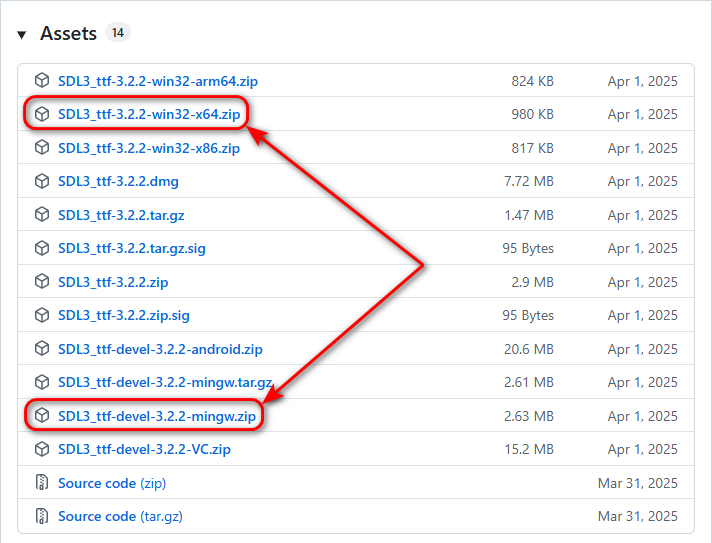
Task: Click Apr 1, 2025 date on win32-arm64.zip row
Action: click(643, 81)
